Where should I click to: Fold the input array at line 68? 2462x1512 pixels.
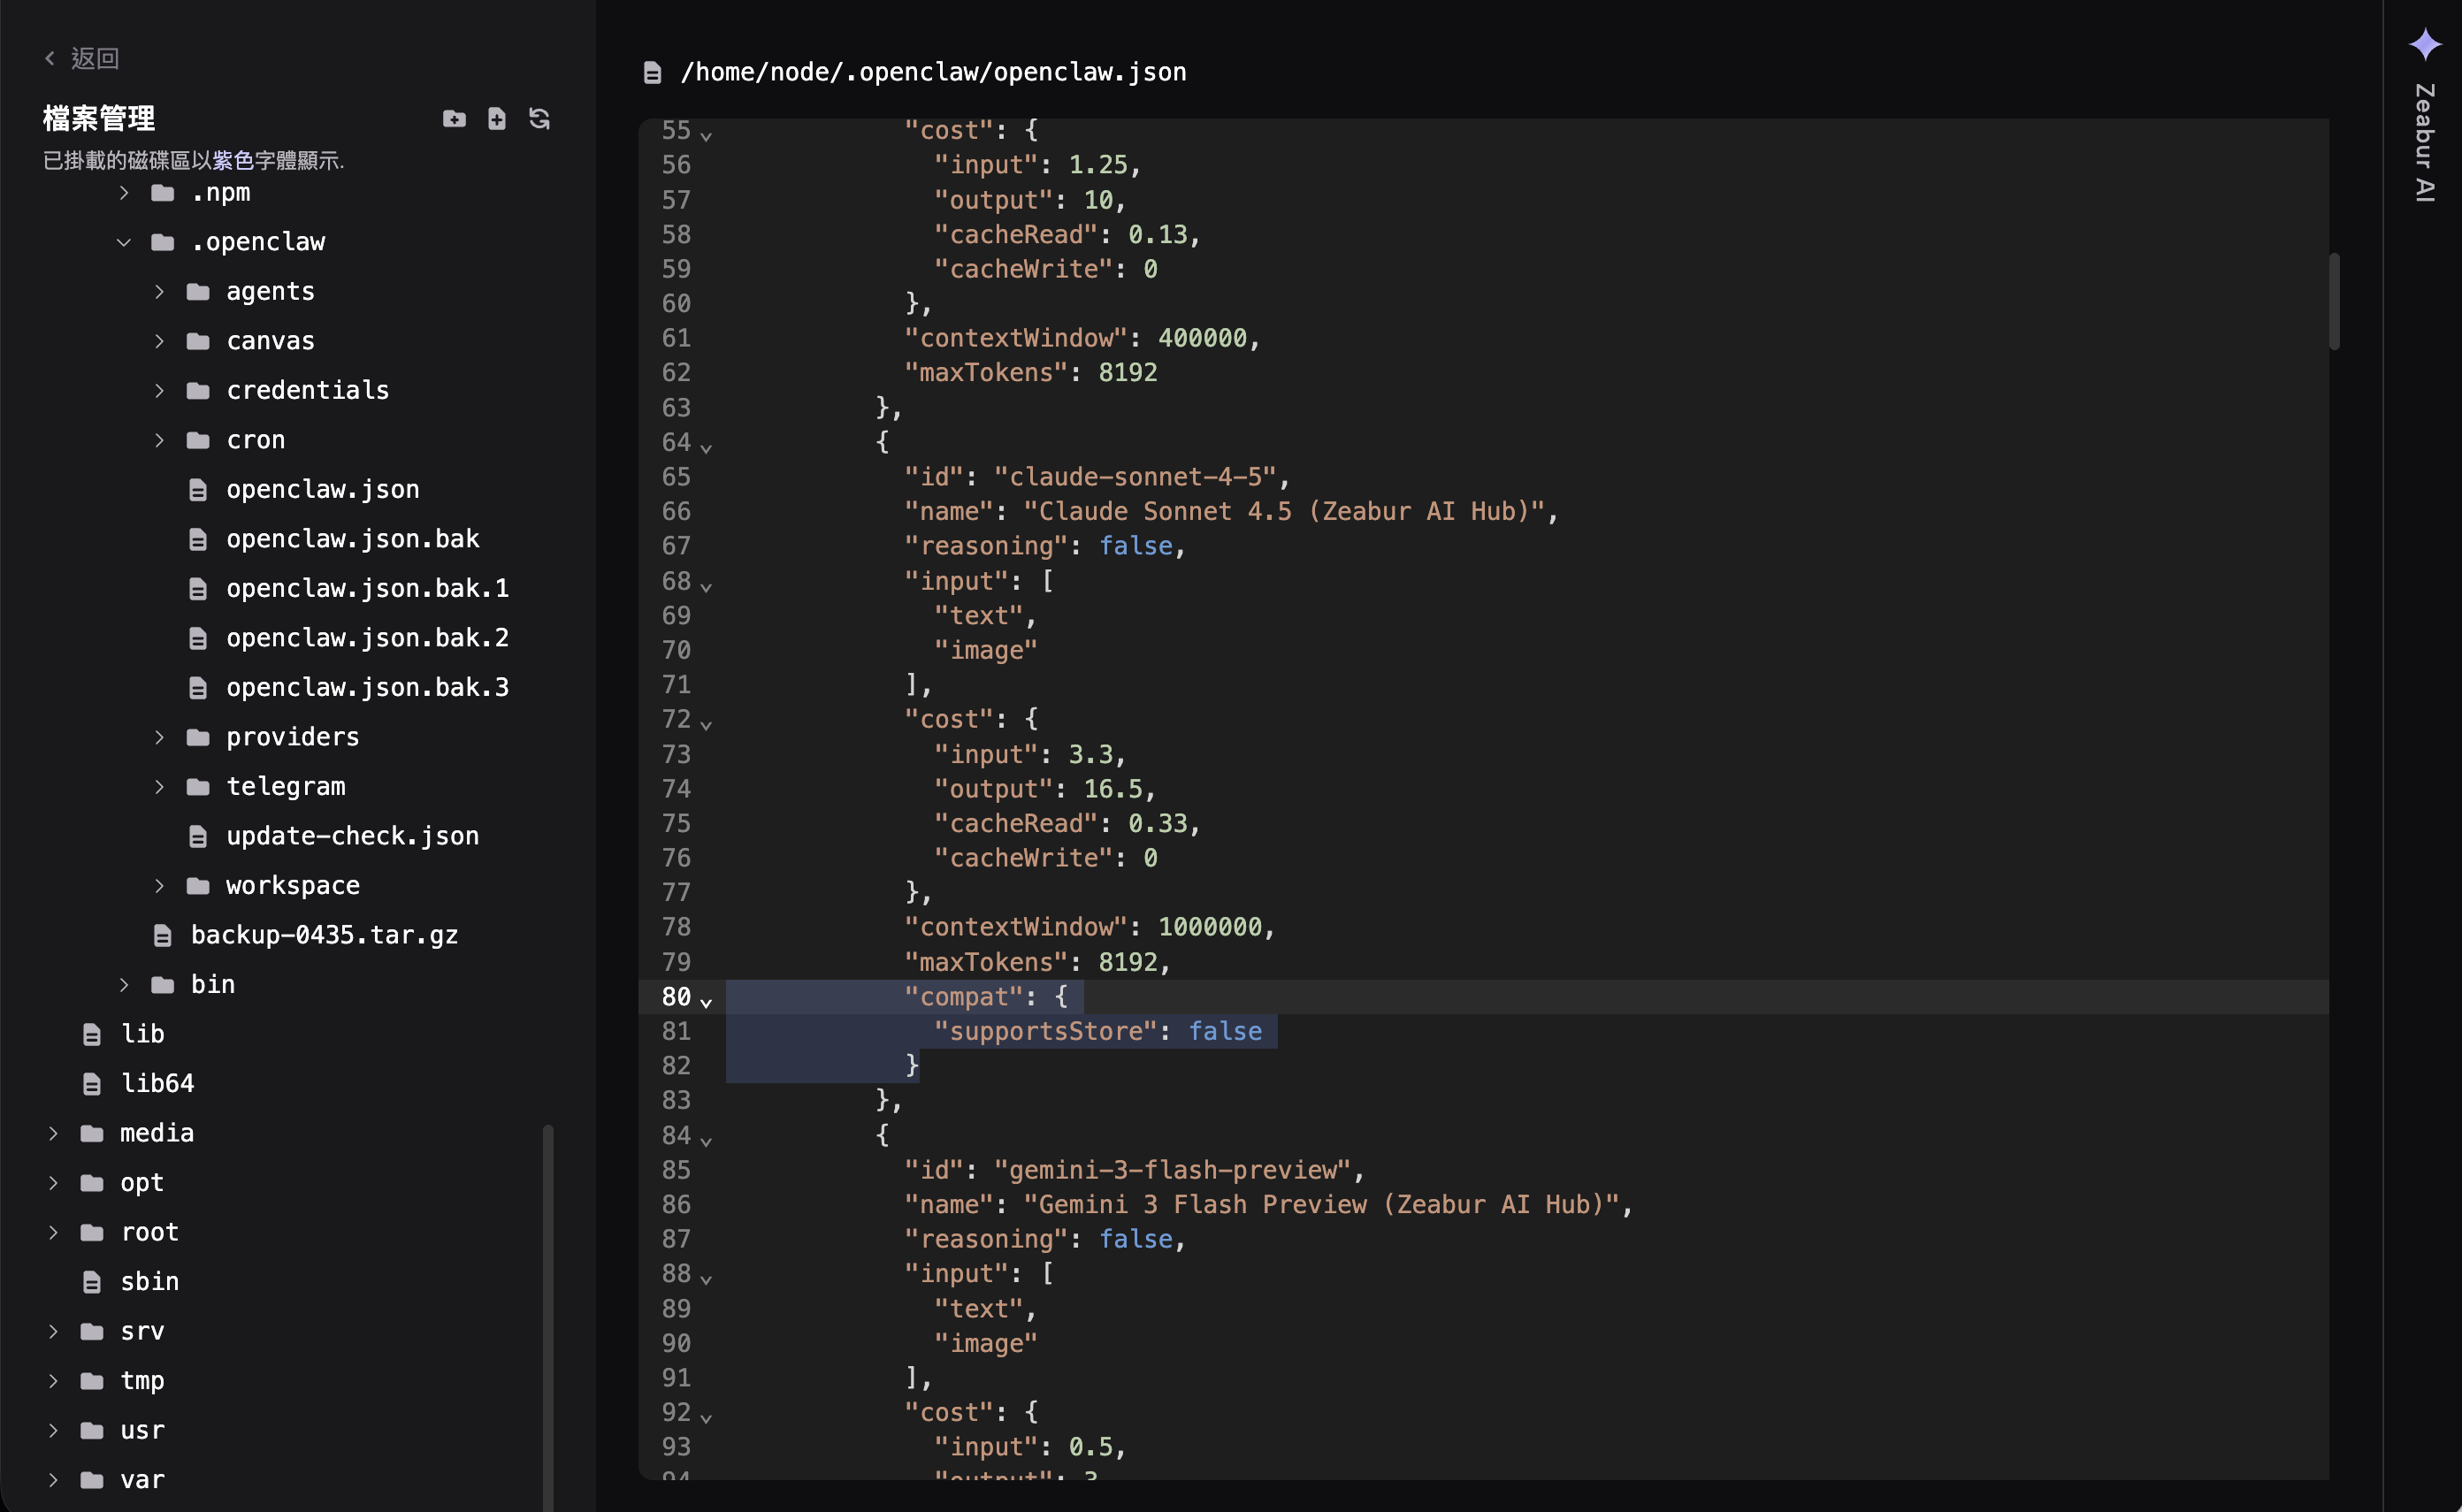coord(706,586)
